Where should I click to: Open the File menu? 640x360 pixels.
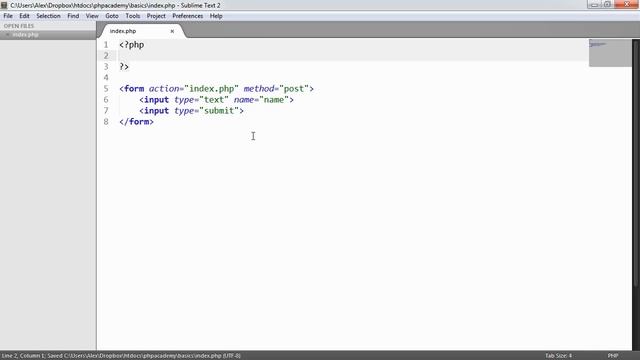(x=8, y=16)
